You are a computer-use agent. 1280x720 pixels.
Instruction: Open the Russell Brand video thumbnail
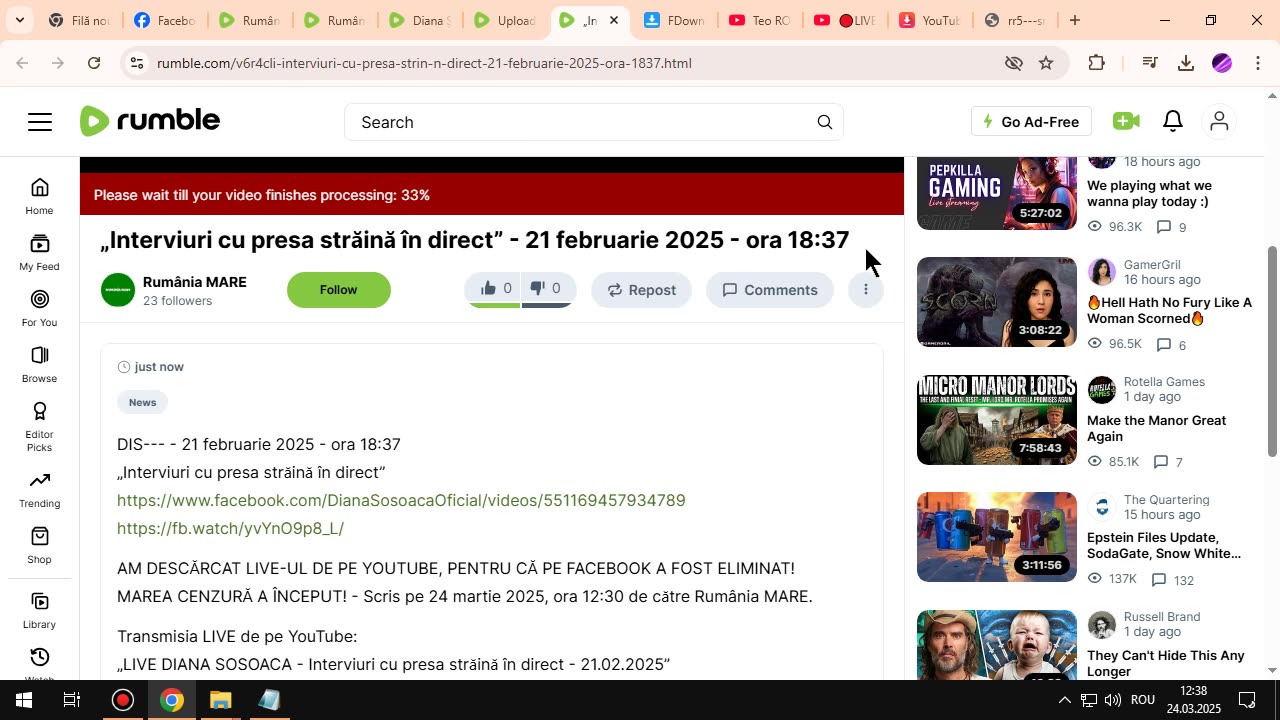tap(997, 645)
